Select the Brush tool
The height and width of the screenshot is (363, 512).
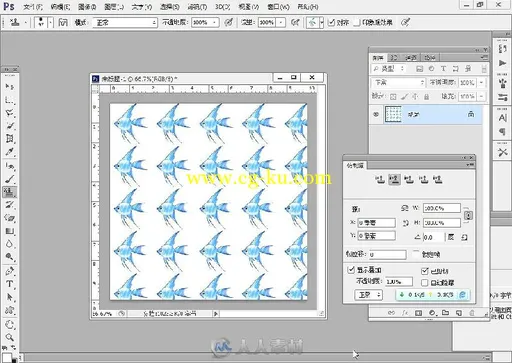(10, 179)
